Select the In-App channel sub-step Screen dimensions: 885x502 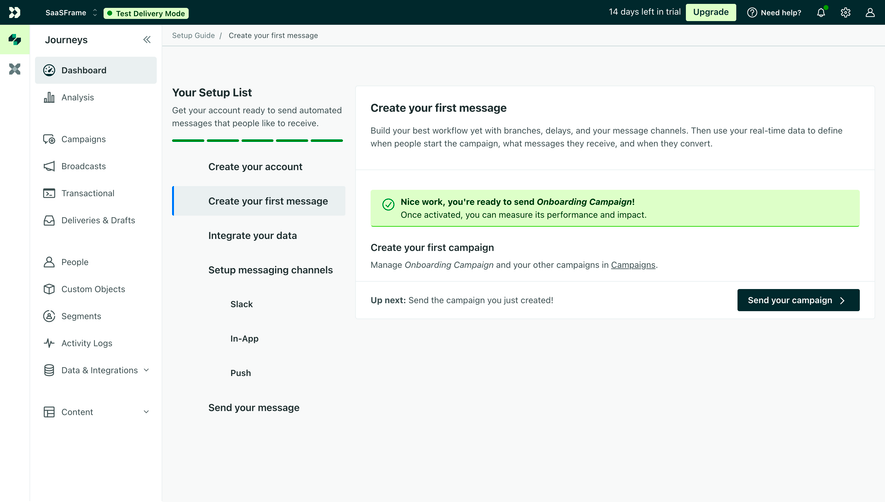pyautogui.click(x=244, y=338)
